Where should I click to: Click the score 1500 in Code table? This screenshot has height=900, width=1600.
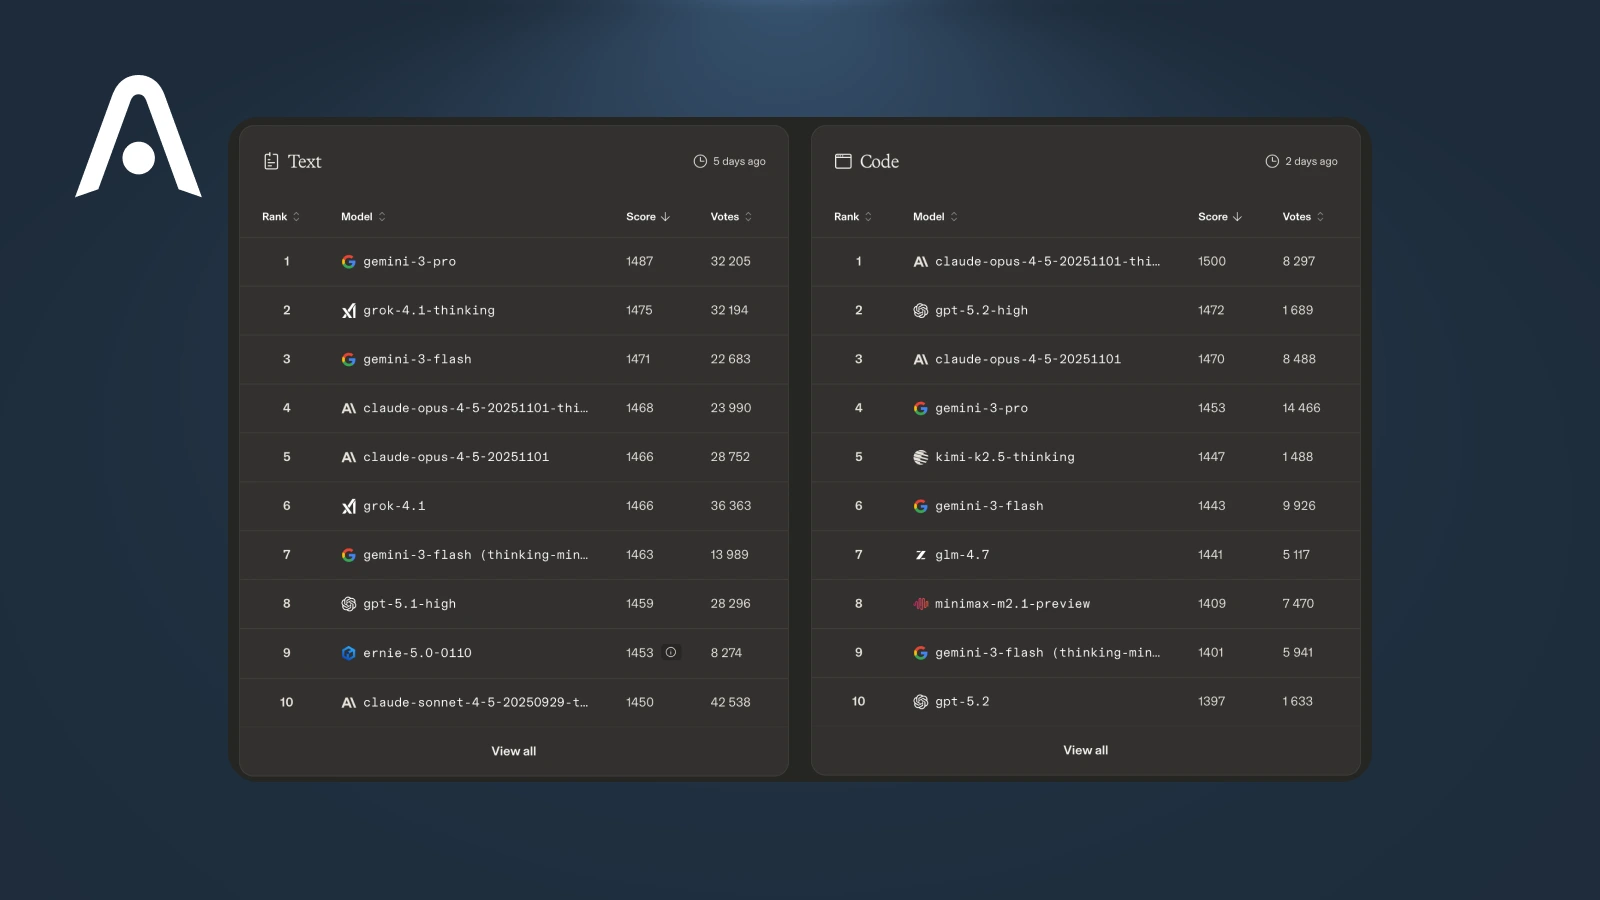[x=1212, y=262]
